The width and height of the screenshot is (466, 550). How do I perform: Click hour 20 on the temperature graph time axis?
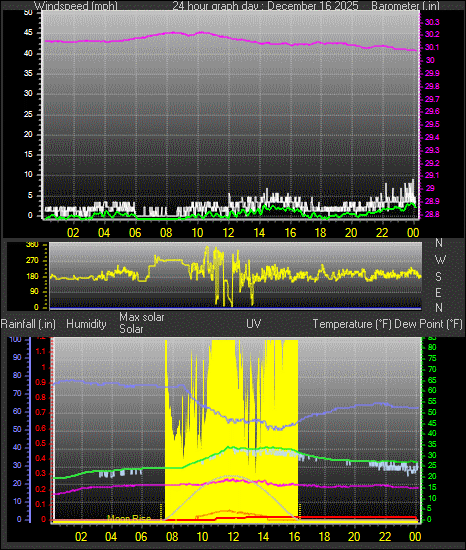tap(354, 537)
